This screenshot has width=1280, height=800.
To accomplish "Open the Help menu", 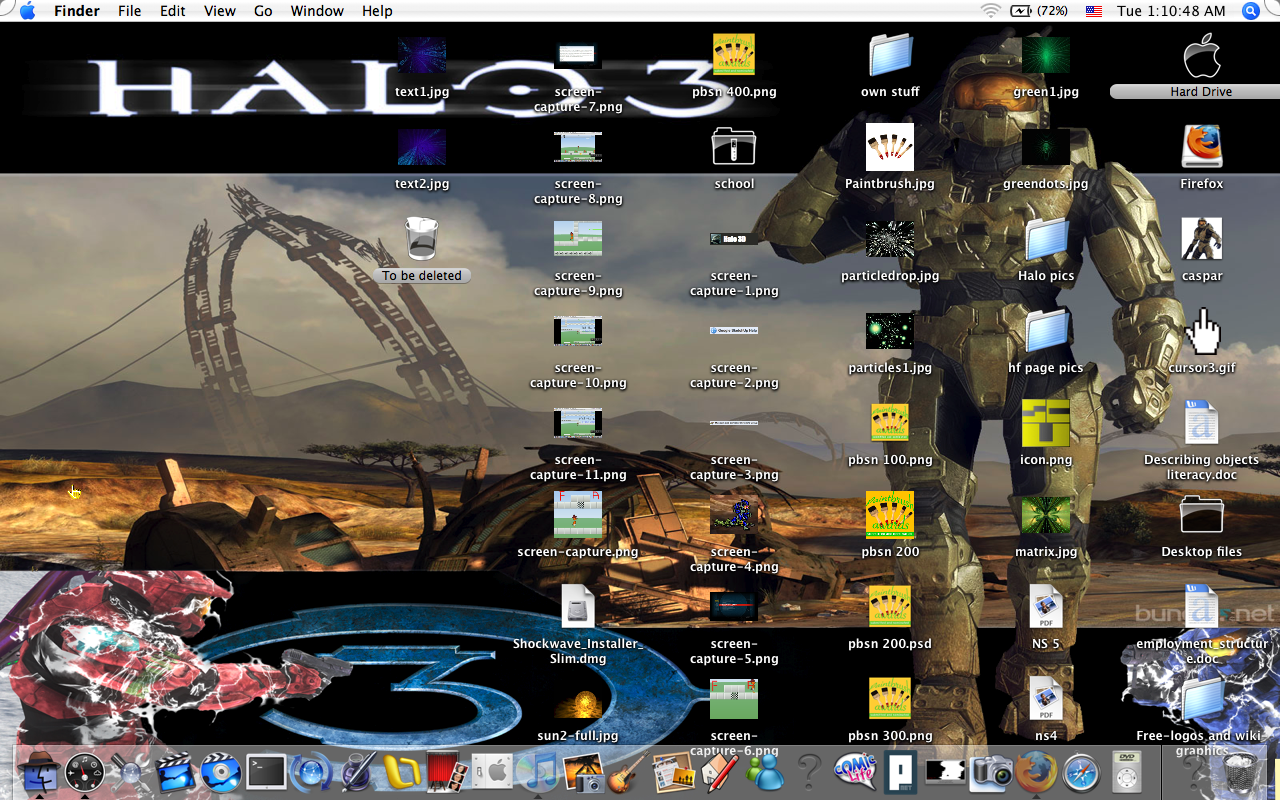I will pos(377,11).
